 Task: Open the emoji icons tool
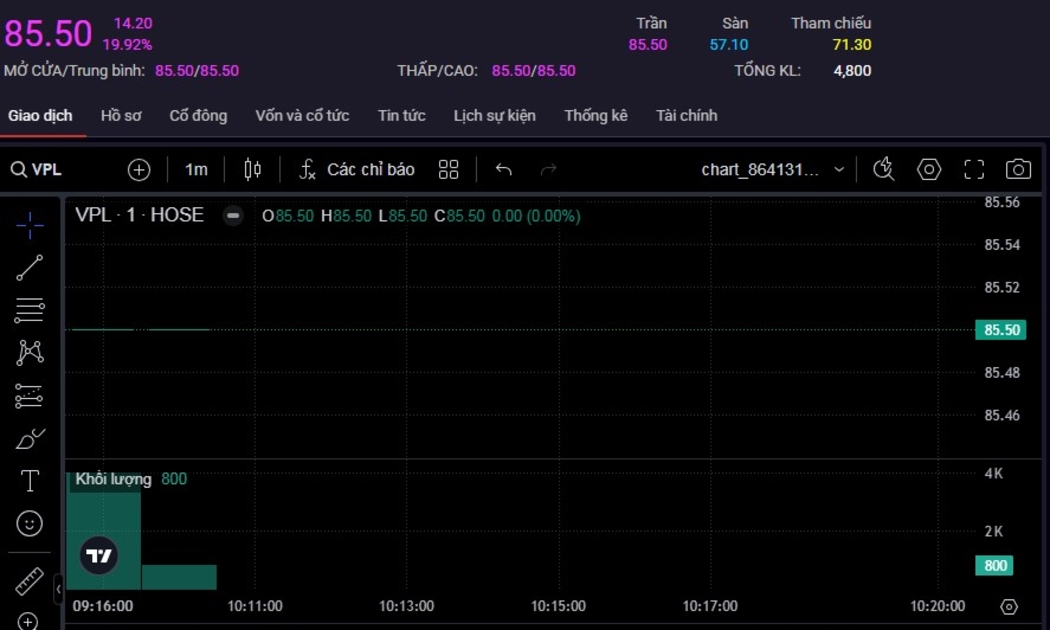click(29, 523)
